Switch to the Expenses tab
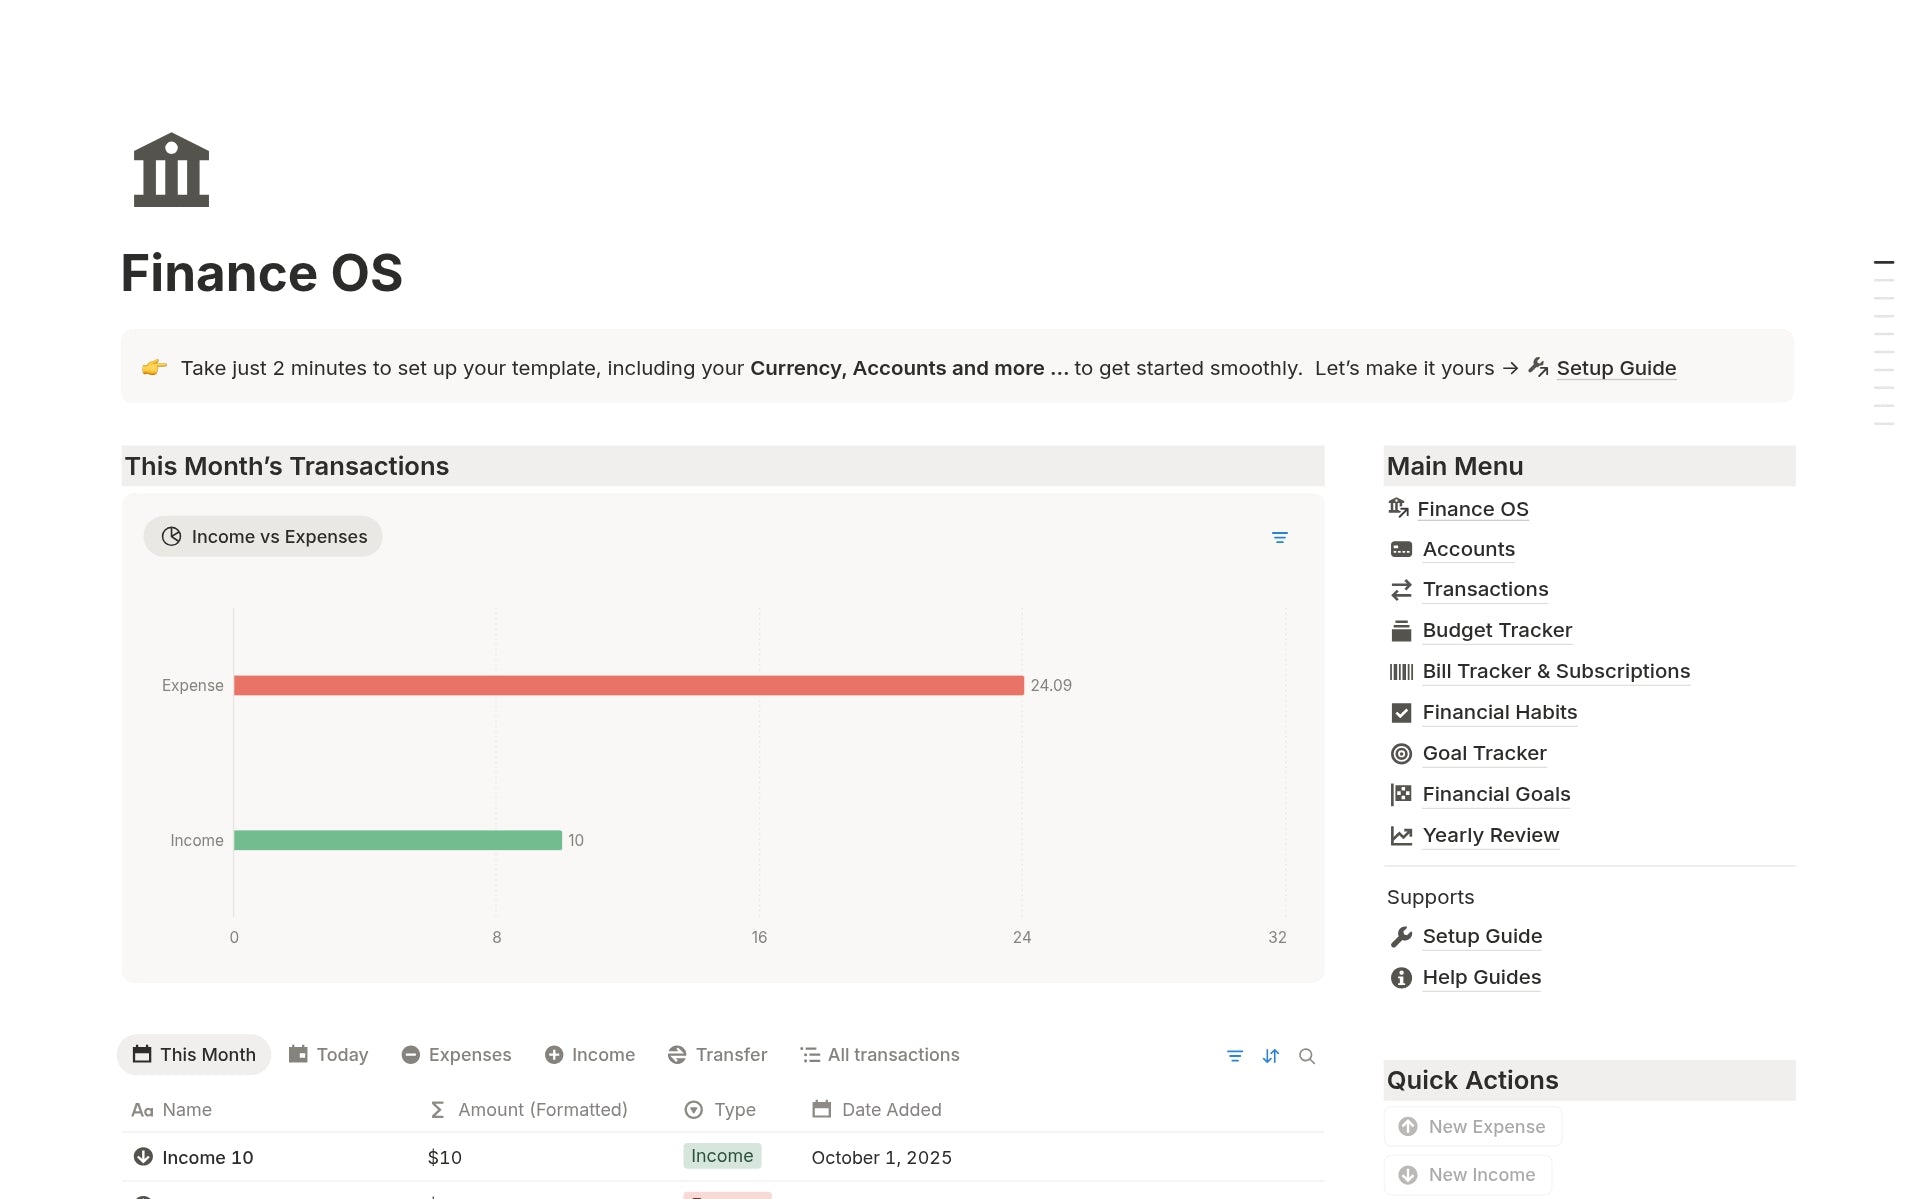The image size is (1920, 1199). pos(456,1055)
